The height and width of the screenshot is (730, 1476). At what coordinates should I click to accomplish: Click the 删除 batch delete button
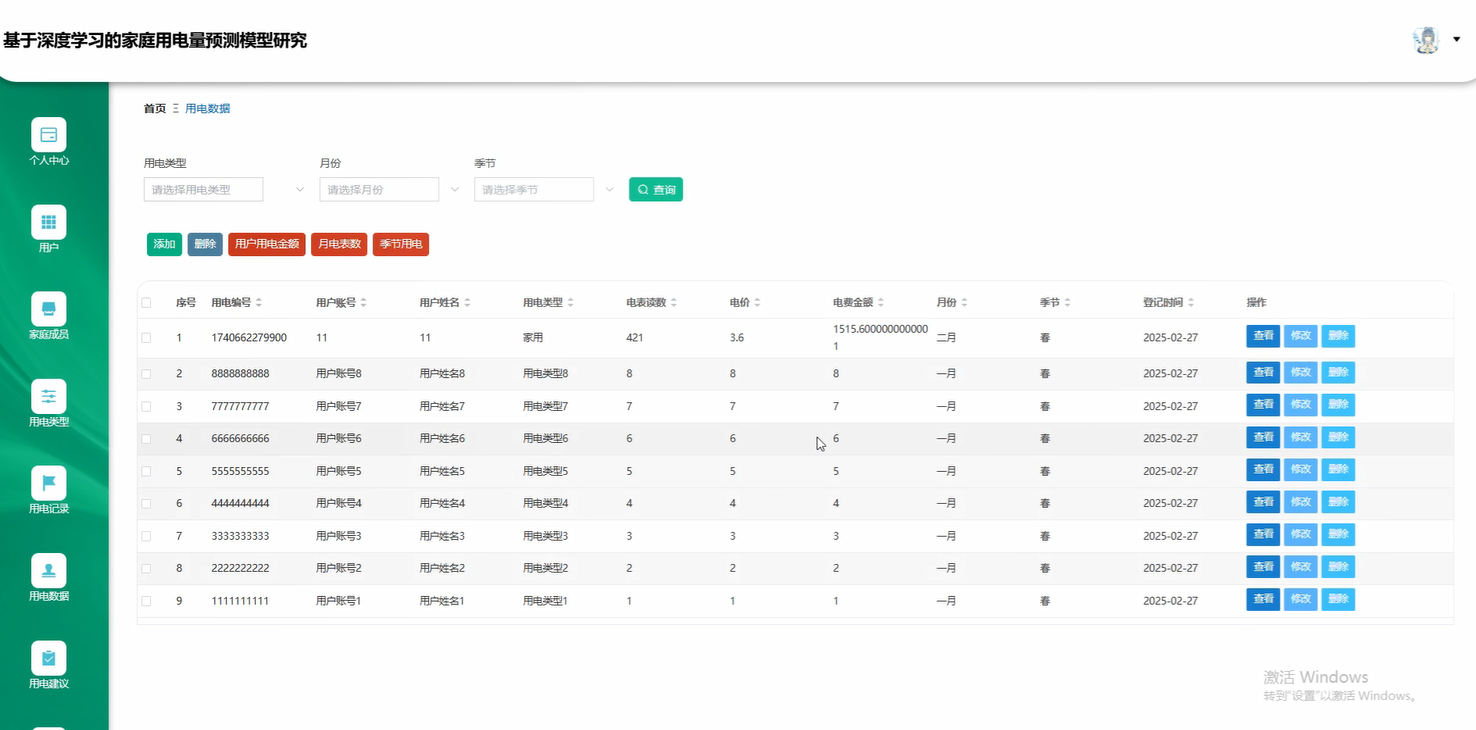205,244
